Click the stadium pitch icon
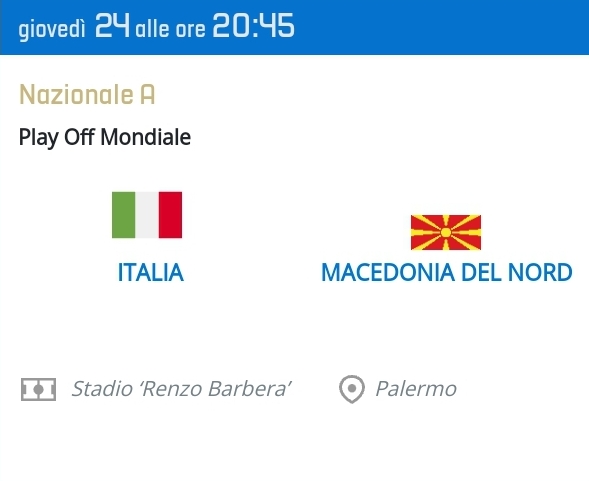Image resolution: width=589 pixels, height=481 pixels. pyautogui.click(x=38, y=389)
